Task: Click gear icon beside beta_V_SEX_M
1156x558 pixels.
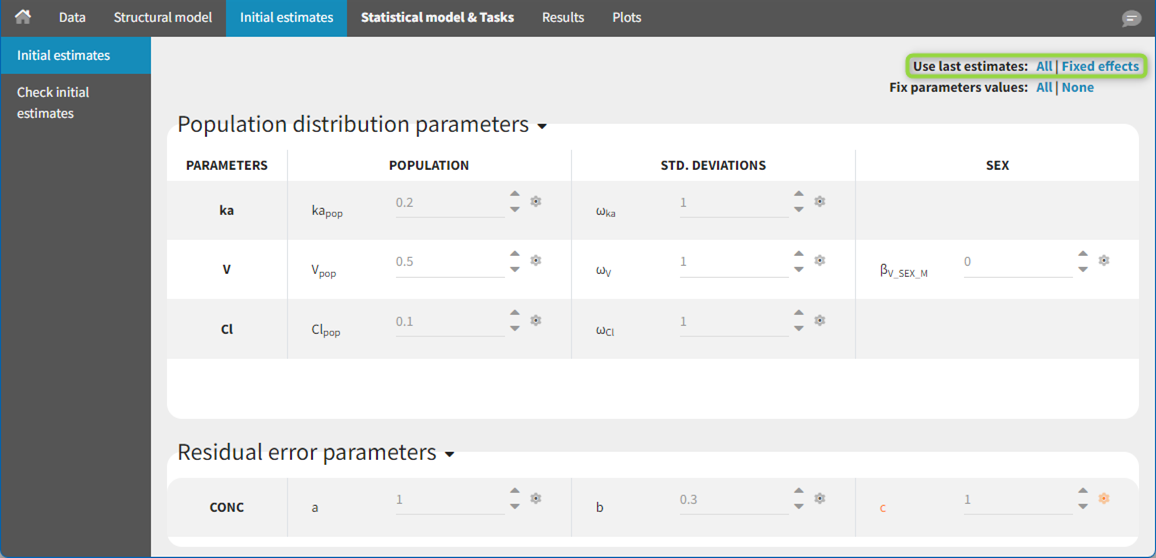Action: click(1104, 261)
